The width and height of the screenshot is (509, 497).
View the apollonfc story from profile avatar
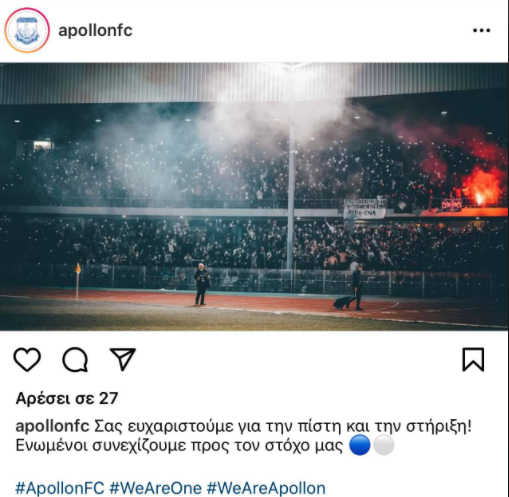(27, 30)
